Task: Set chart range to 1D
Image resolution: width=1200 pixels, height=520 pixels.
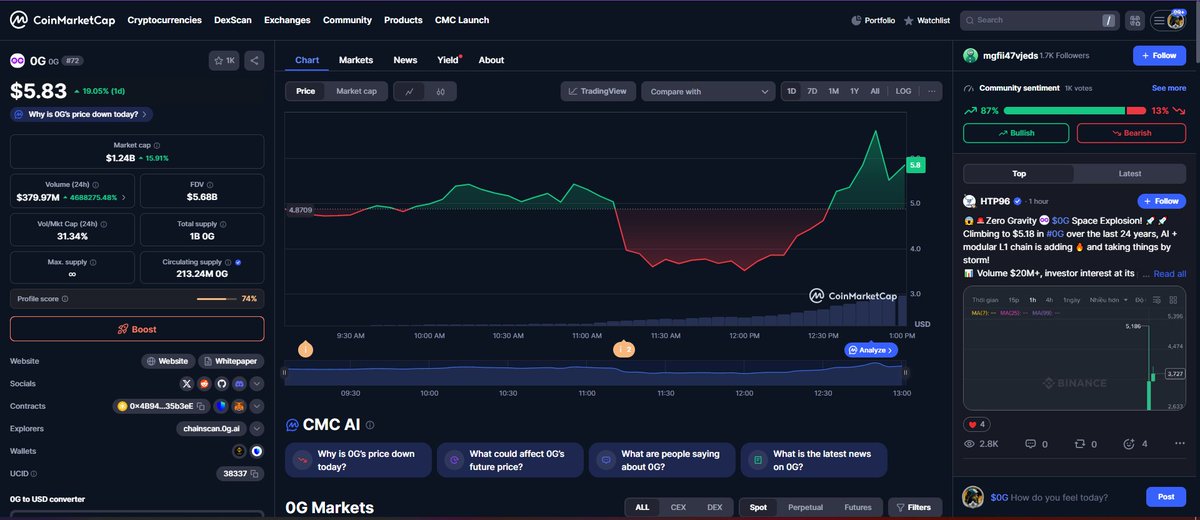Action: point(792,91)
